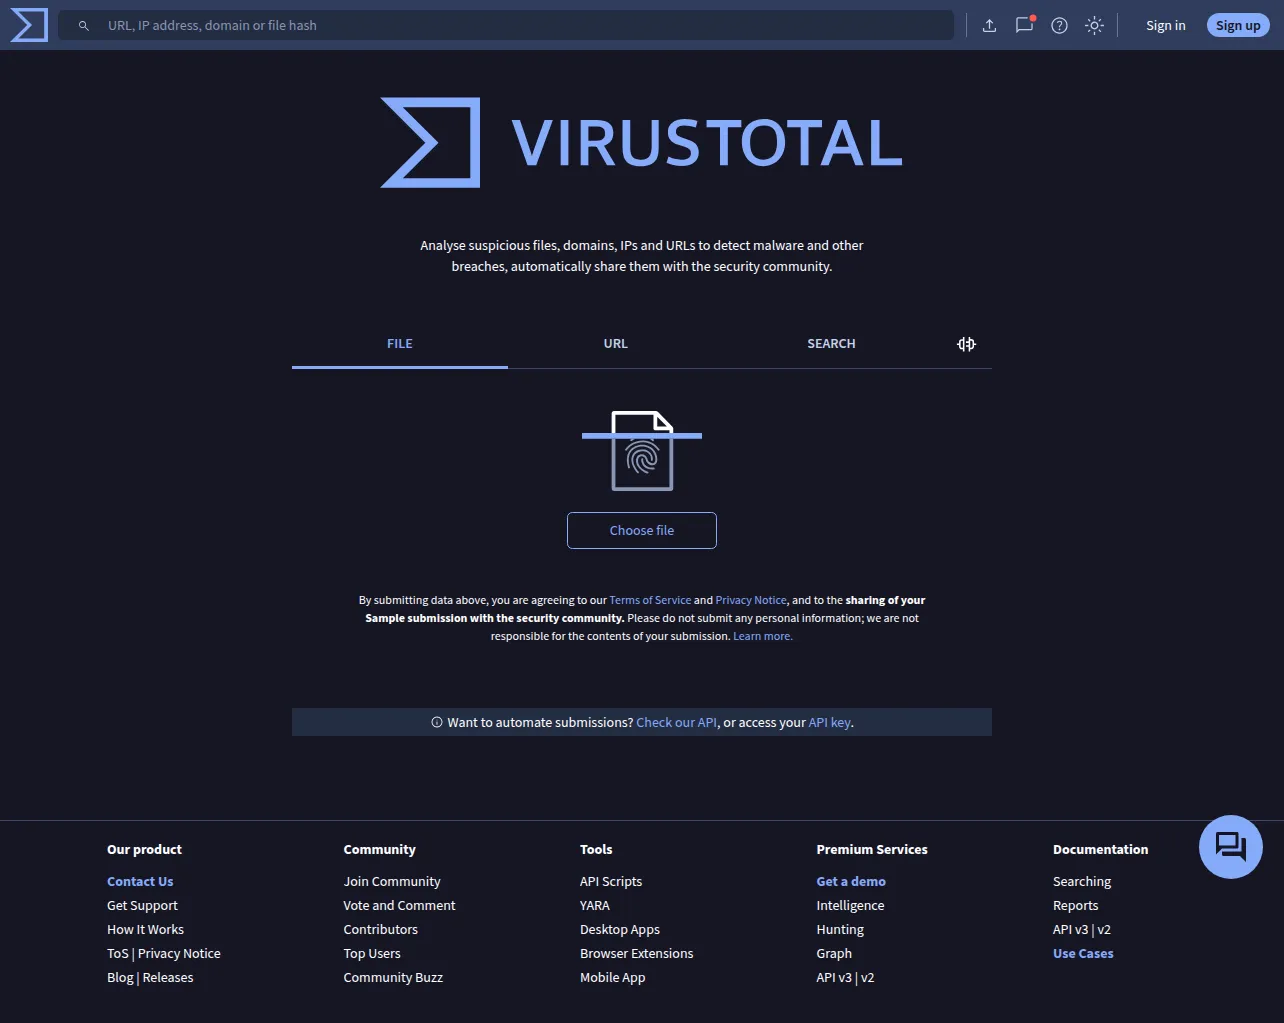Open Graph footer link
Image resolution: width=1284 pixels, height=1023 pixels.
[834, 954]
